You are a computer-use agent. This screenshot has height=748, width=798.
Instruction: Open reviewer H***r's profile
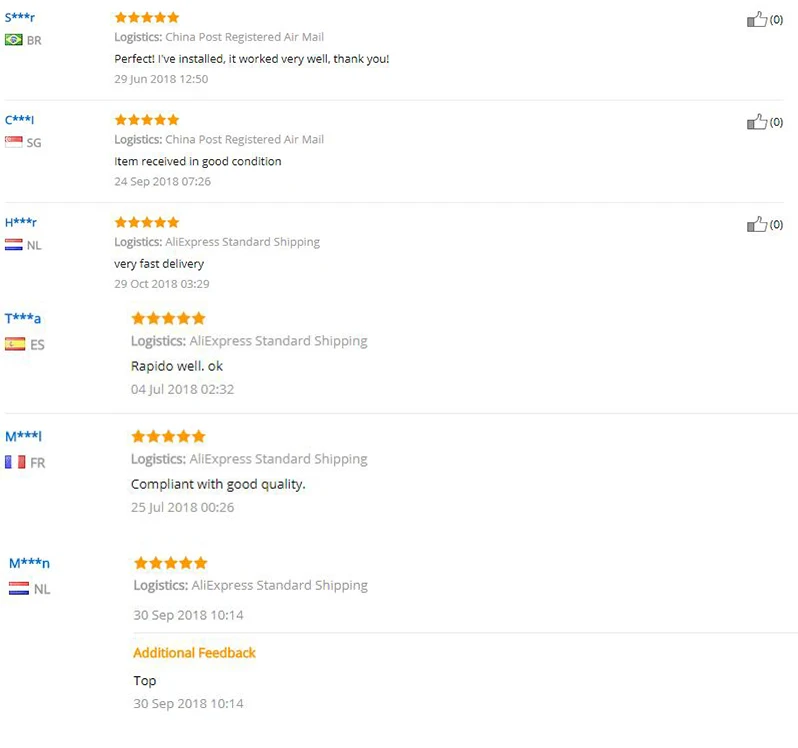[x=21, y=222]
